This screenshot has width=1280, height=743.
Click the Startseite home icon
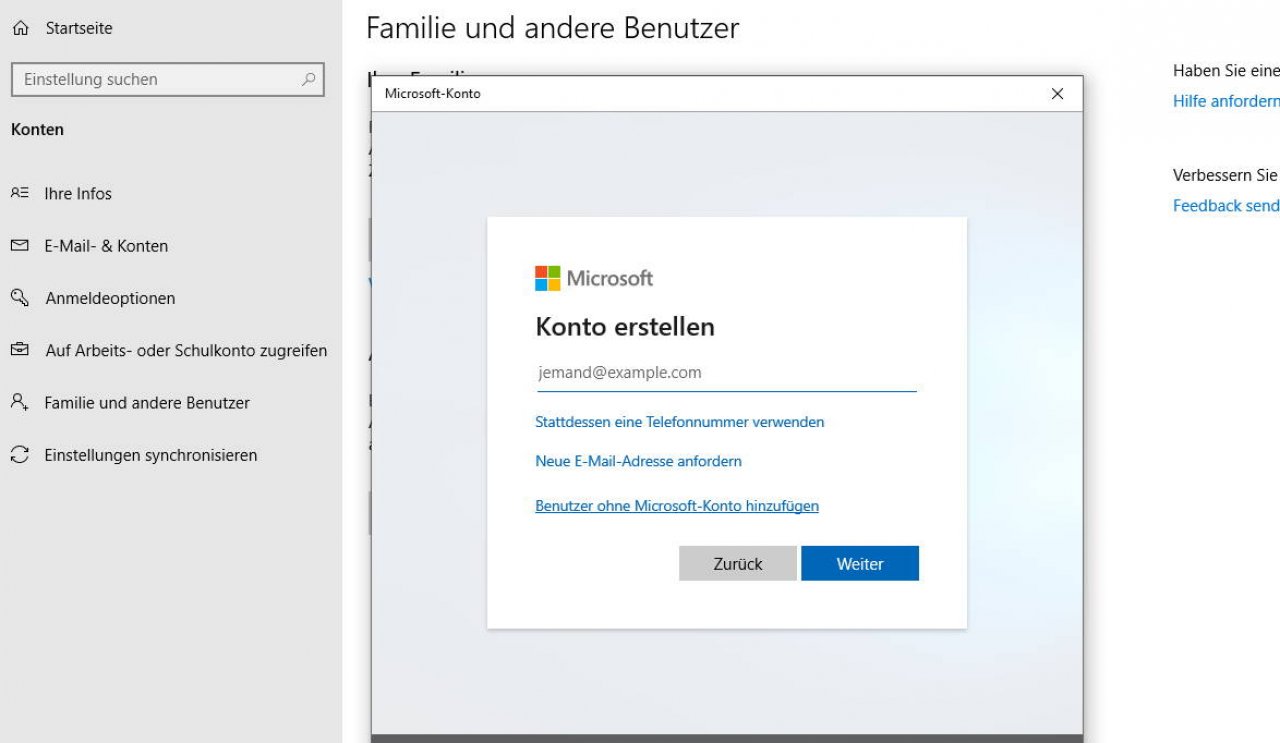(x=20, y=29)
